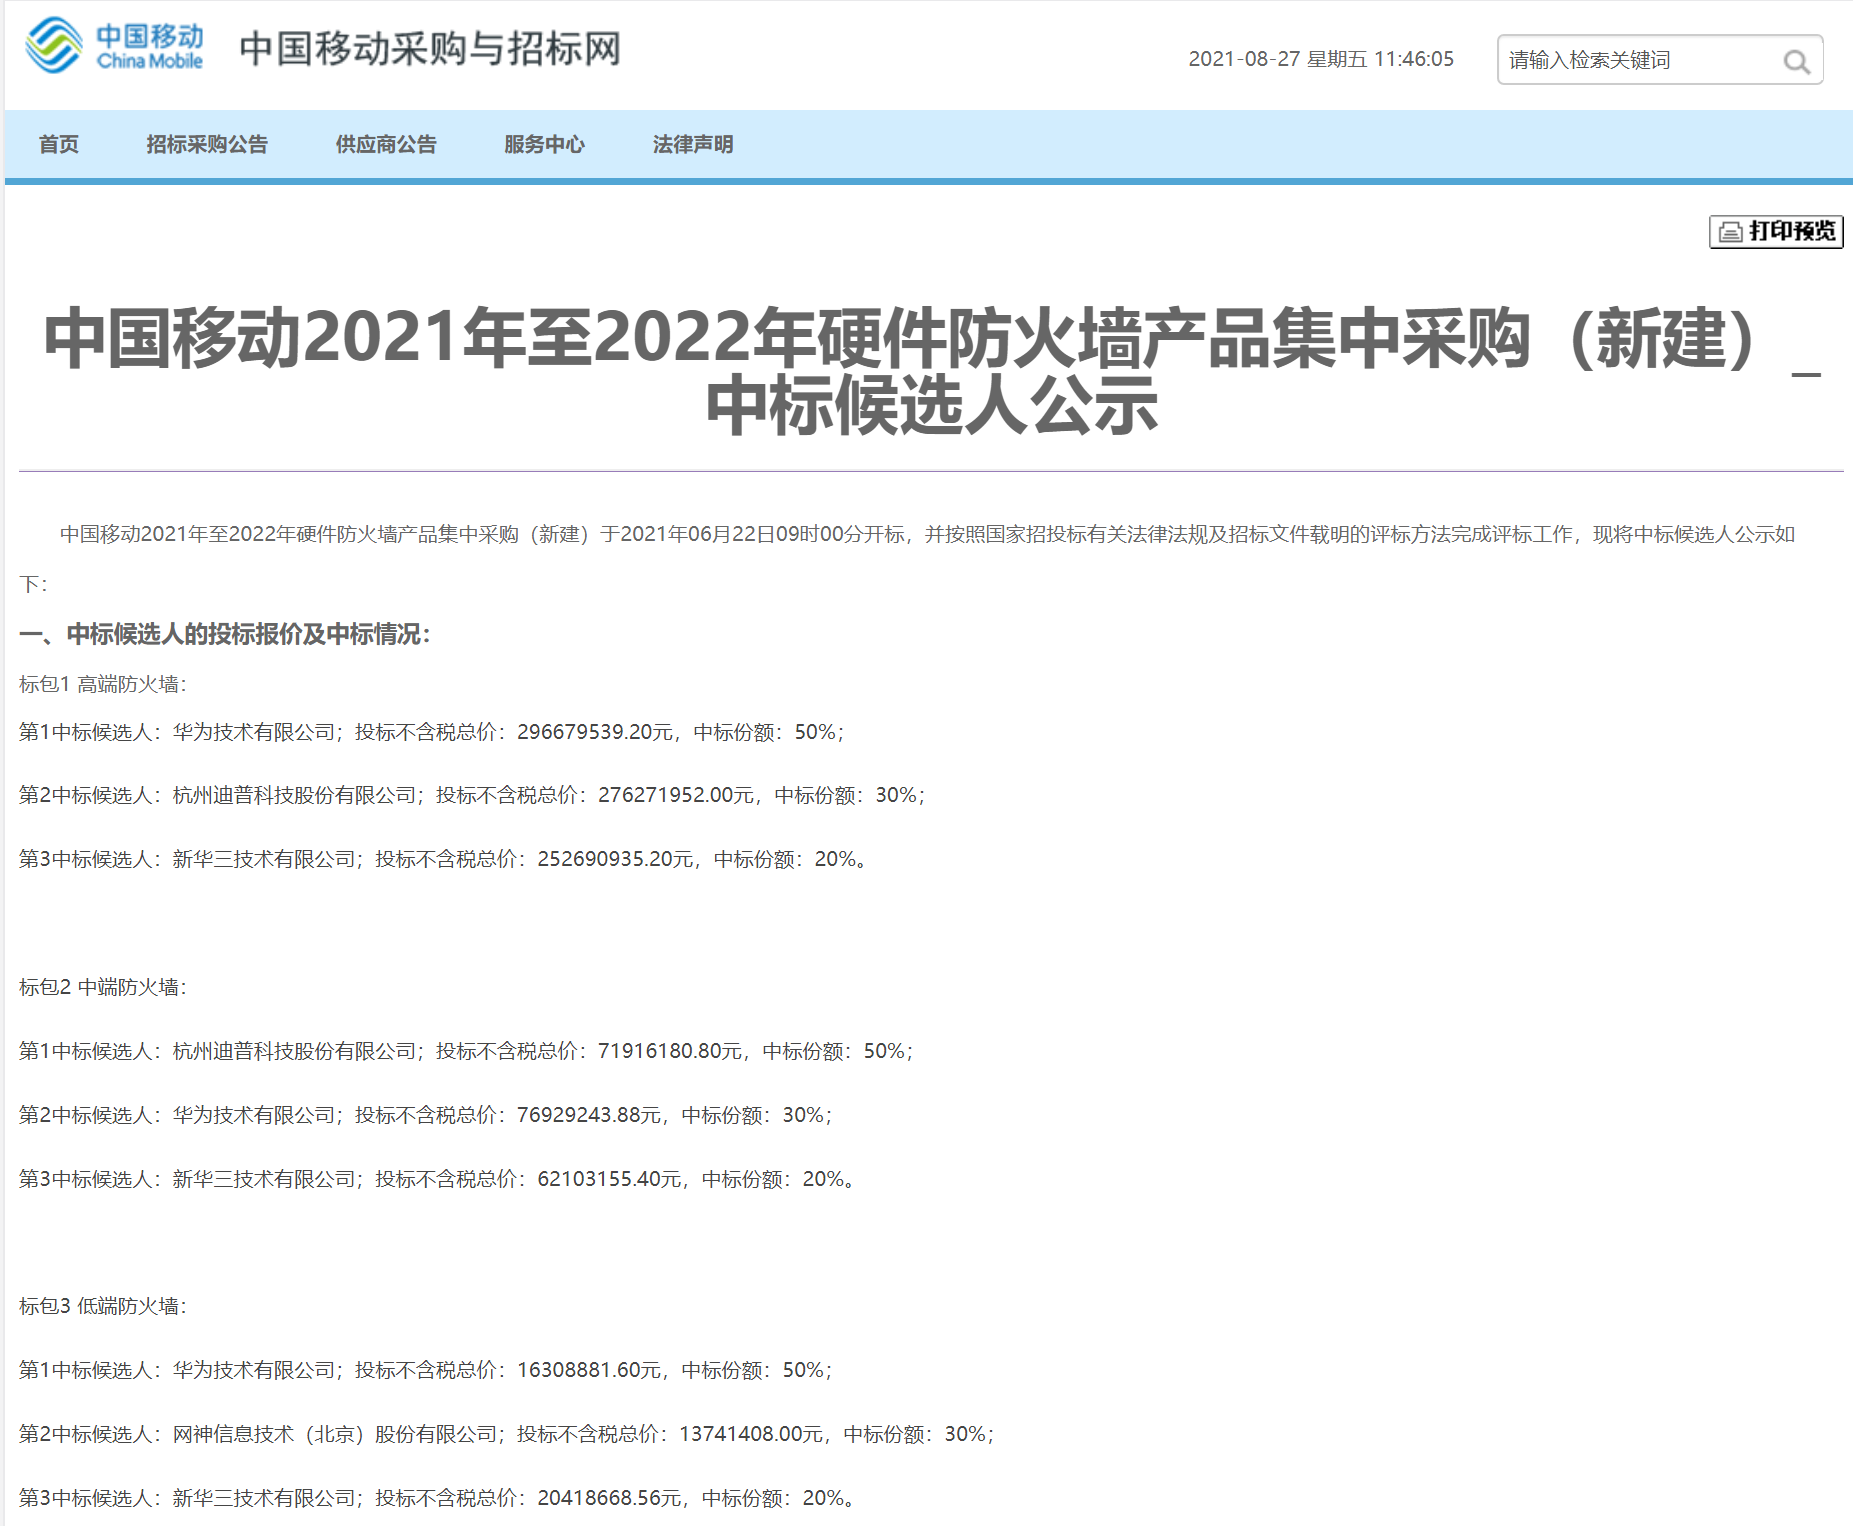Click the 标包3 低端防火墙 label
Screen dimensions: 1853x1526
click(103, 1306)
